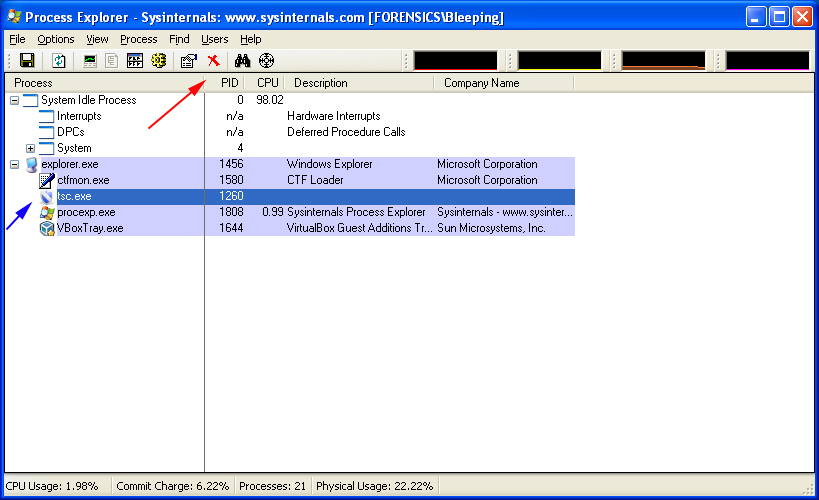Click the Physical Usage status bar entry
Image resolution: width=819 pixels, height=500 pixels.
coord(375,486)
